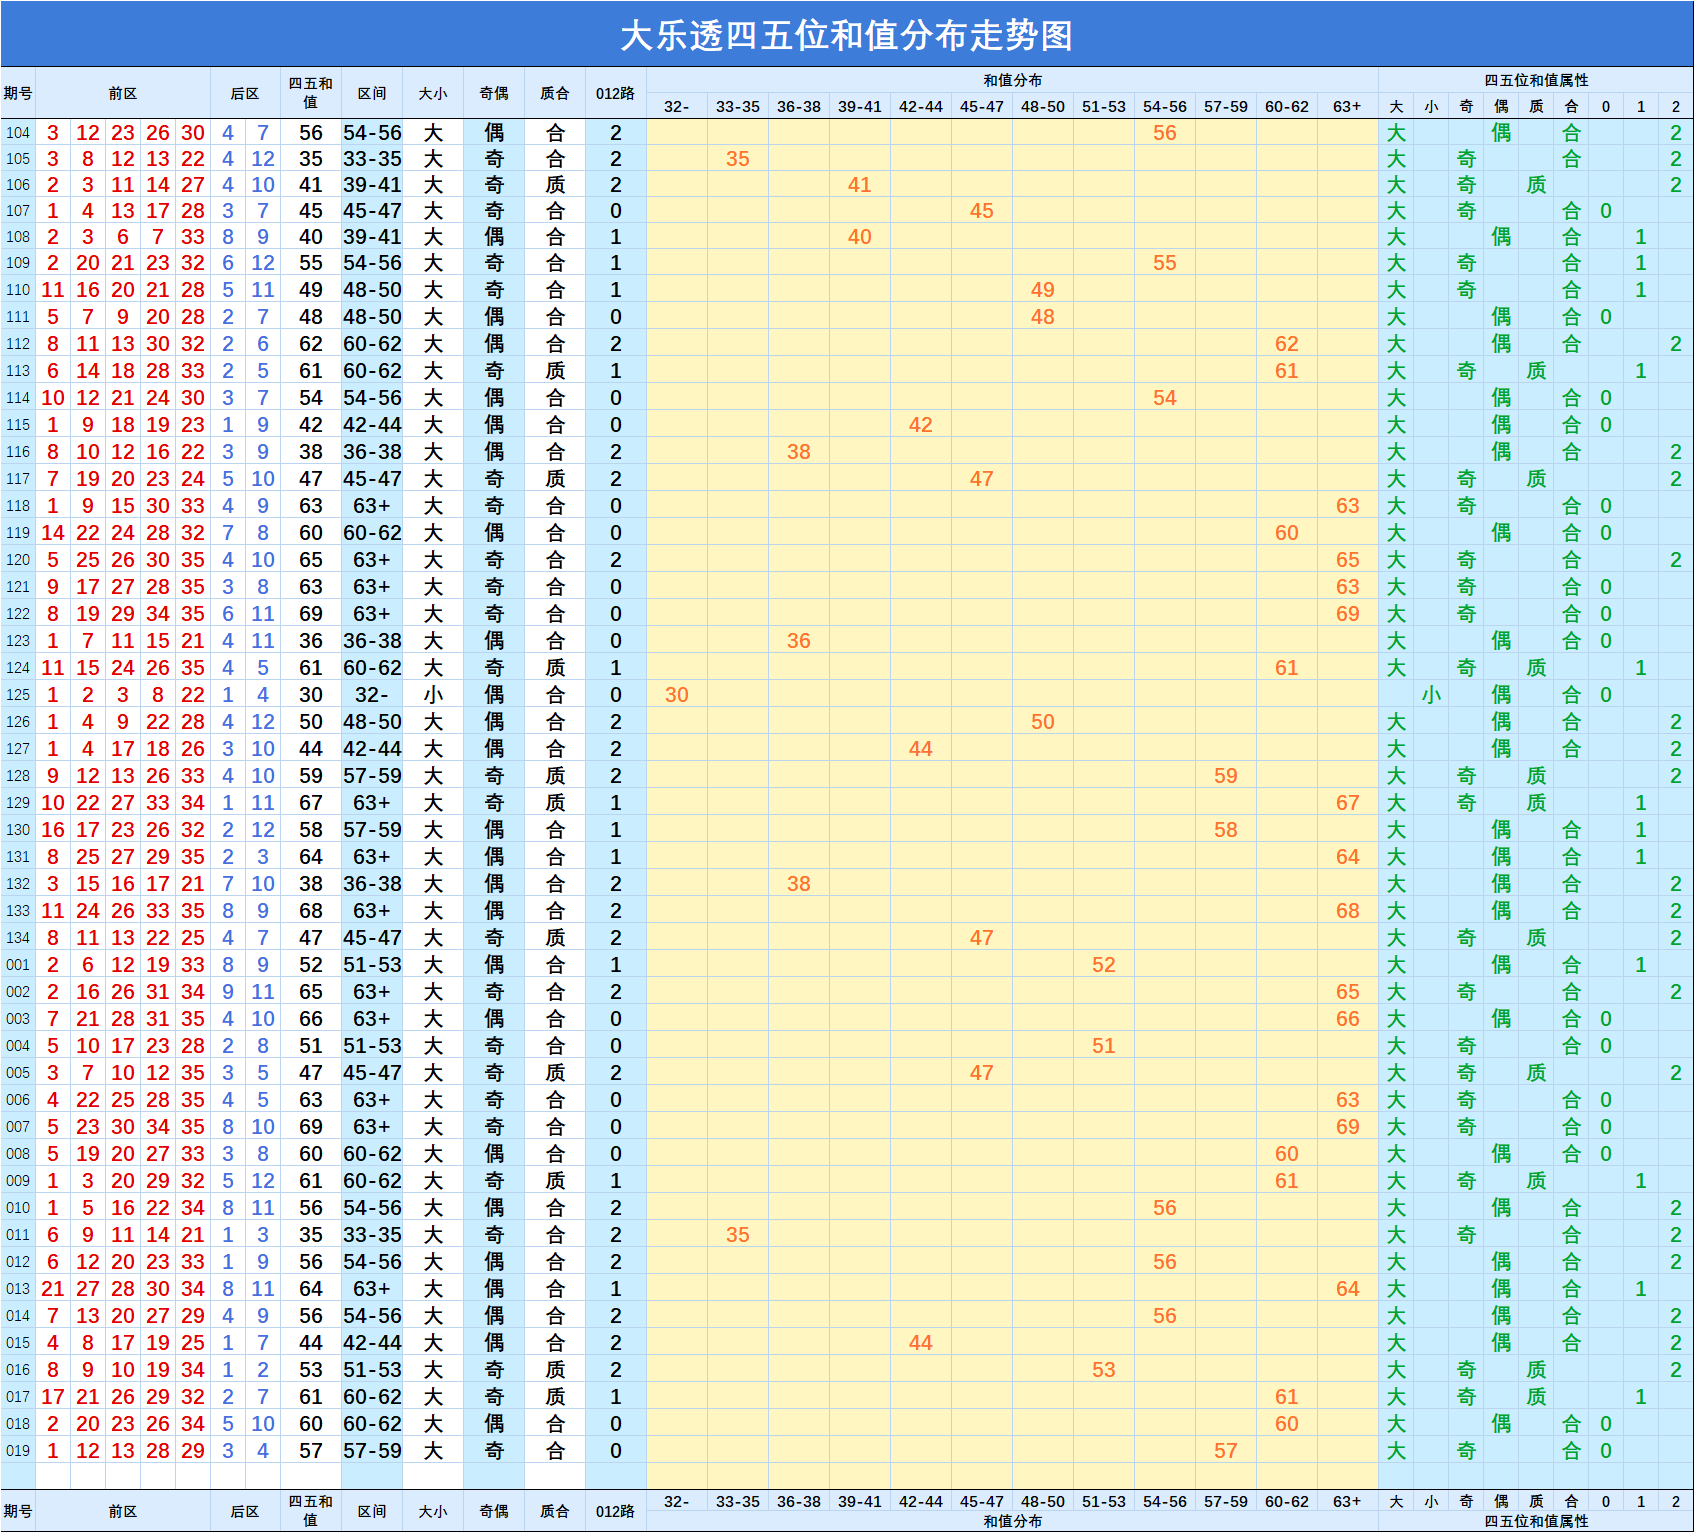Click the top 大小 column header

[x=433, y=93]
